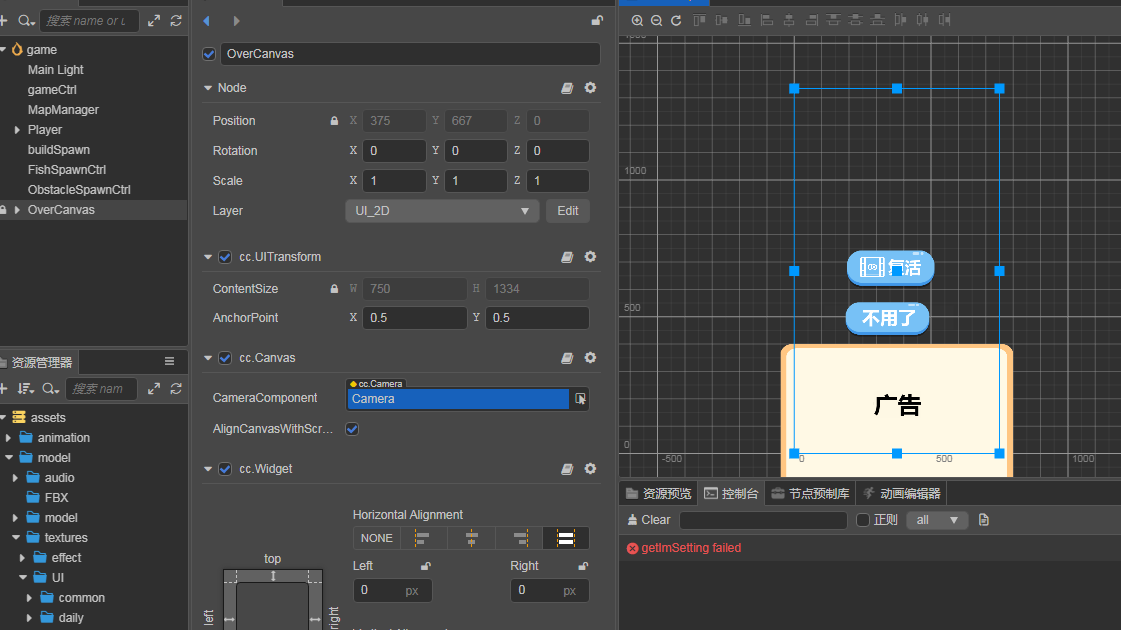Collapse the Node section
This screenshot has height=630, width=1121.
point(208,88)
